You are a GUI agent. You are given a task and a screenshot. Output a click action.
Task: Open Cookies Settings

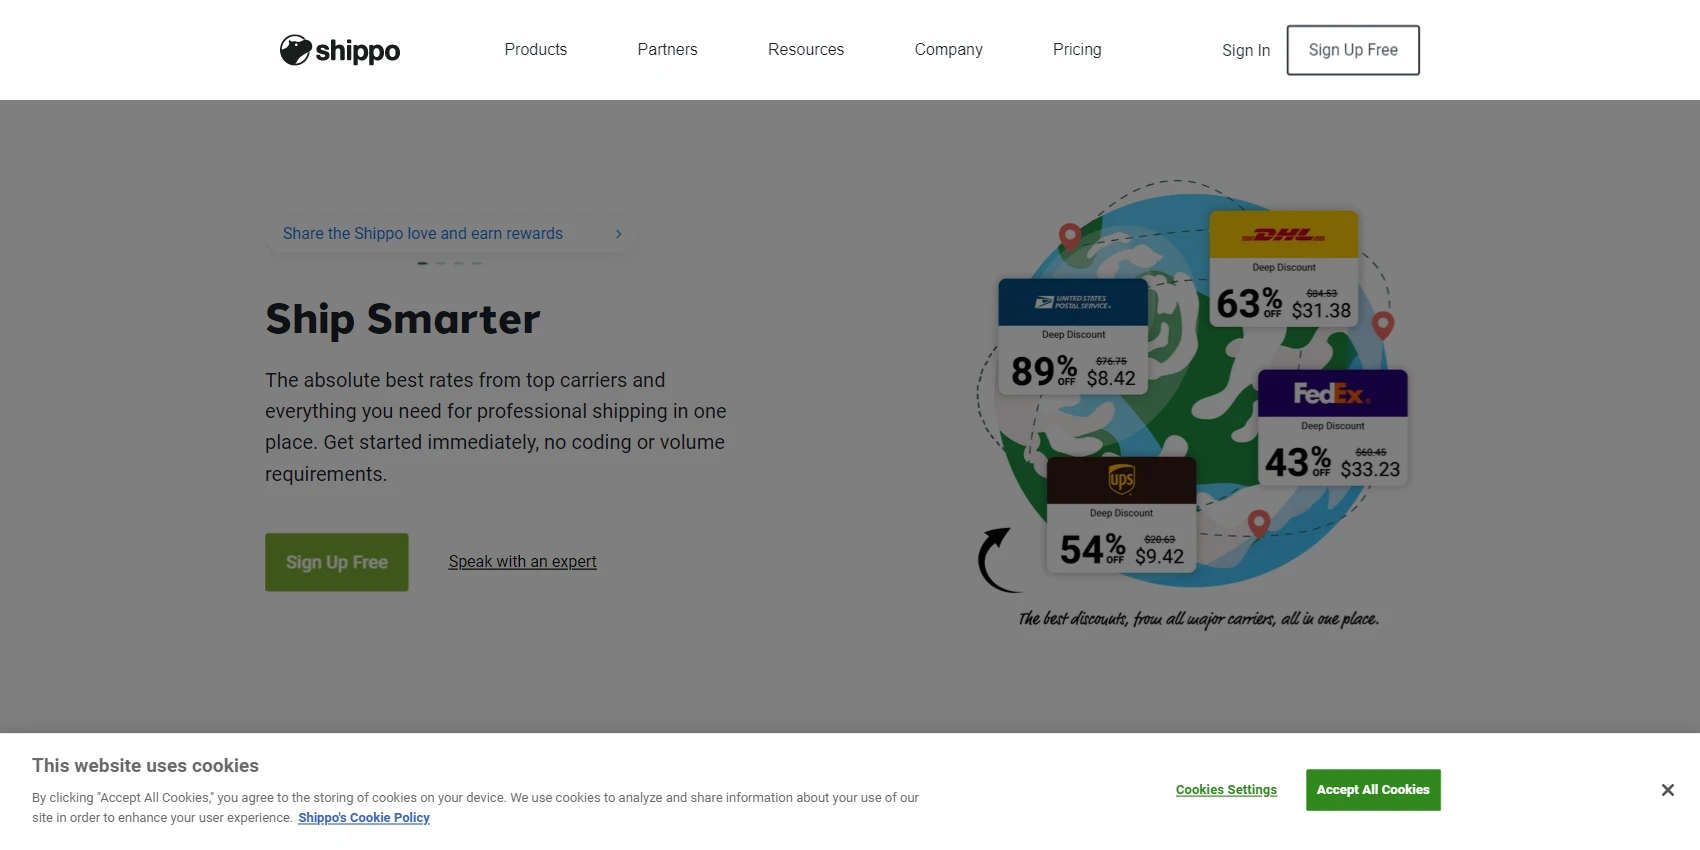tap(1226, 790)
